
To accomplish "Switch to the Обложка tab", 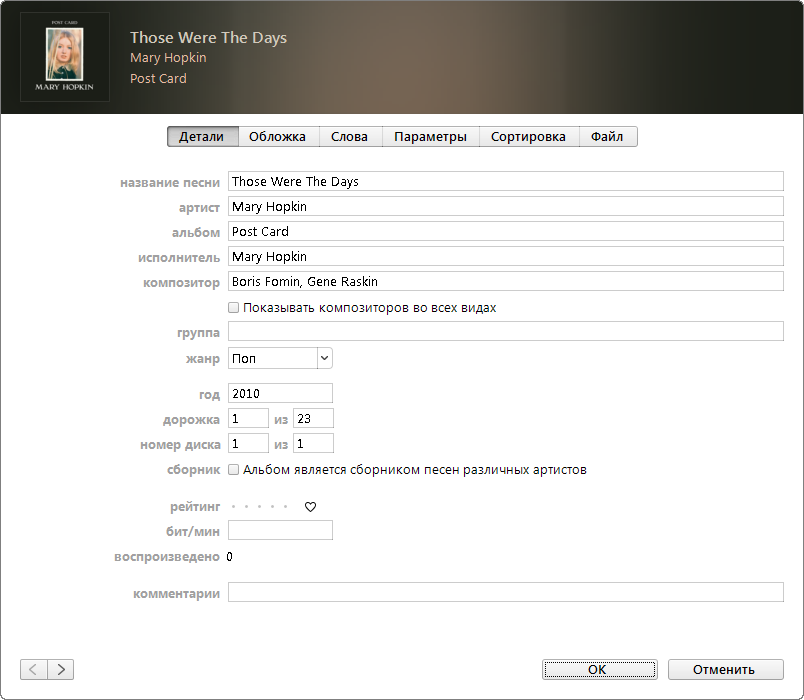I will tap(277, 137).
